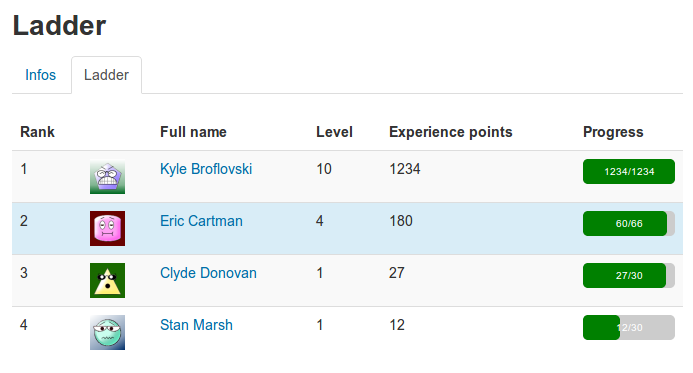Click the Full name column header
This screenshot has width=693, height=373.
coord(193,132)
